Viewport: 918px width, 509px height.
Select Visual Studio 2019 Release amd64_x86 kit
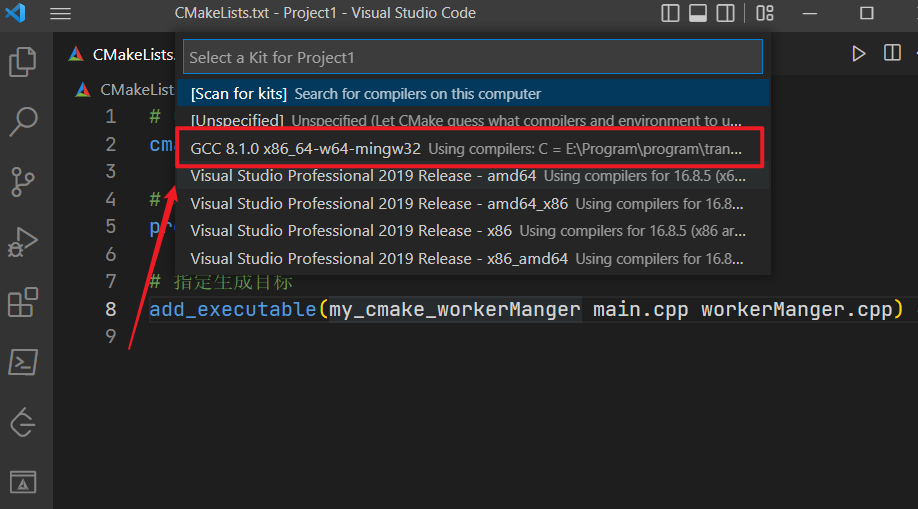[473, 204]
